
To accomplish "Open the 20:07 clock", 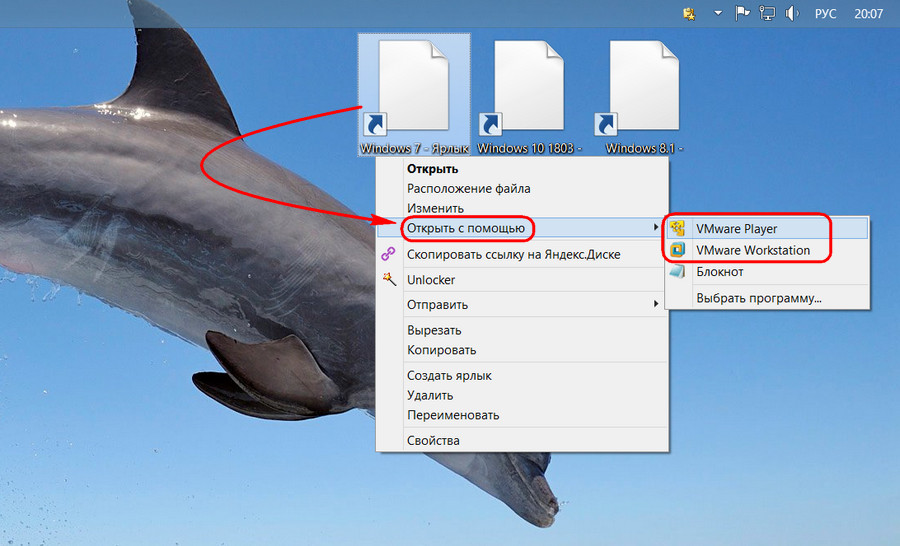I will pos(868,13).
